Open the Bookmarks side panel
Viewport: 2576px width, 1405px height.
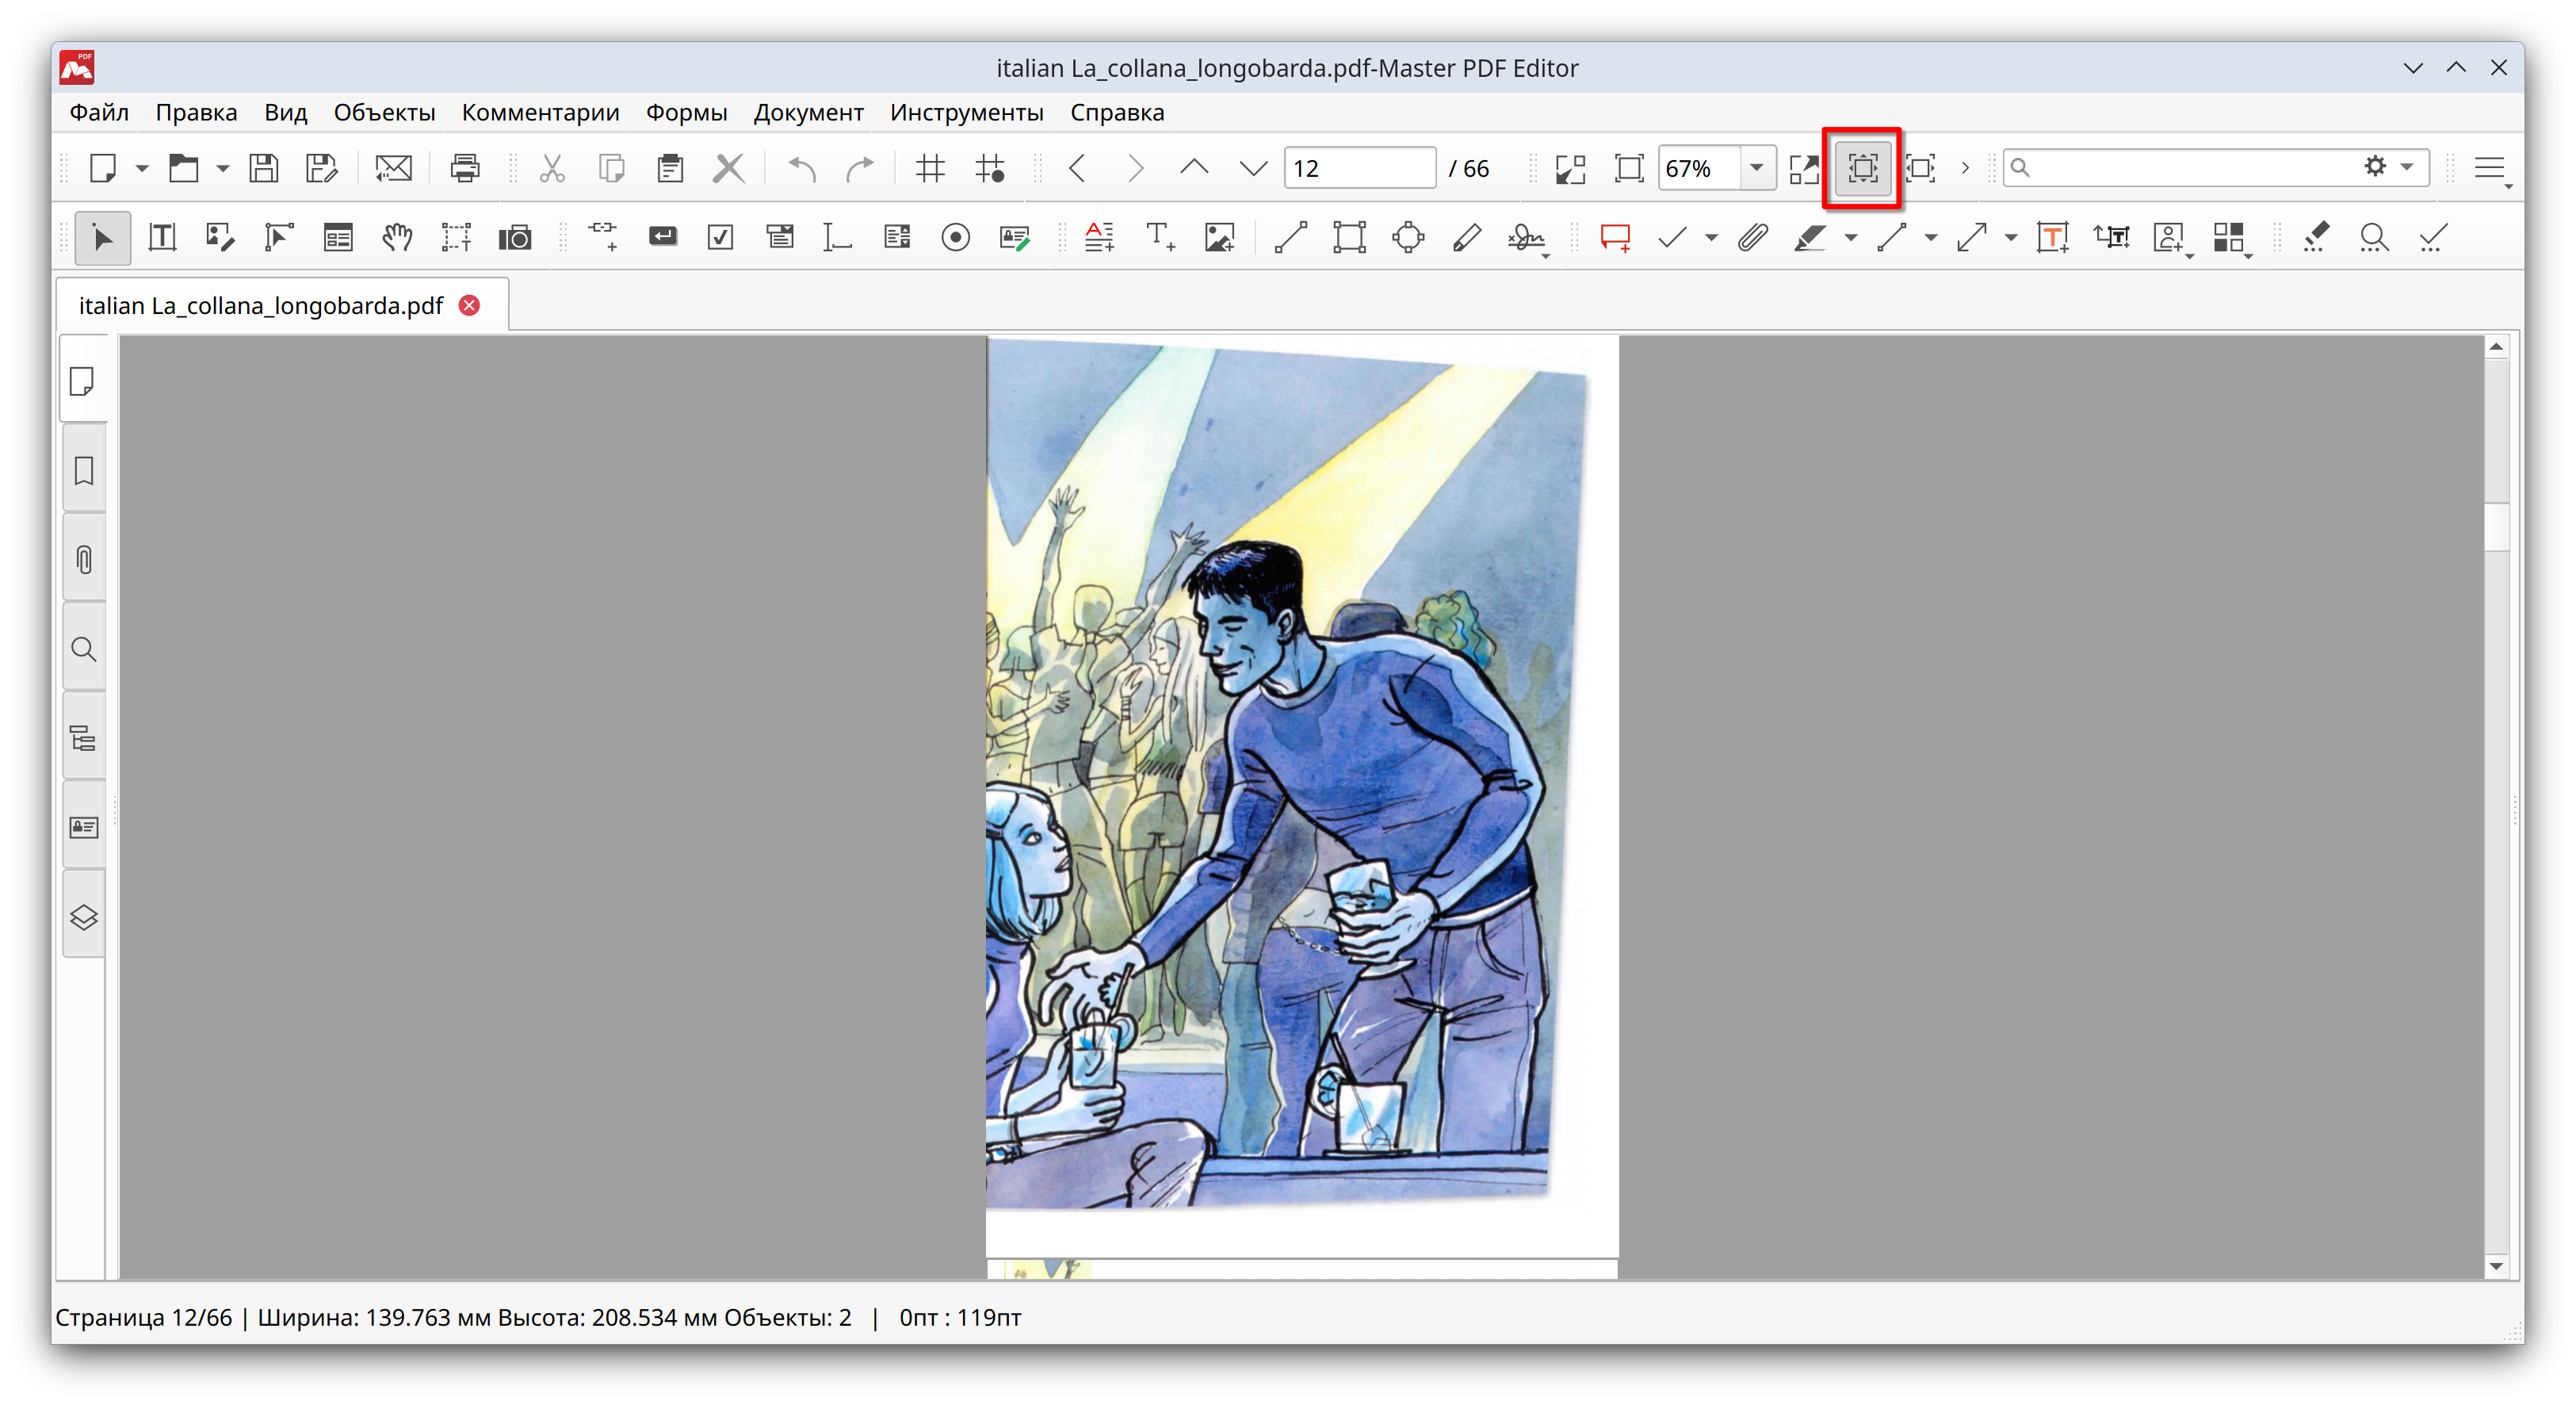click(x=83, y=470)
